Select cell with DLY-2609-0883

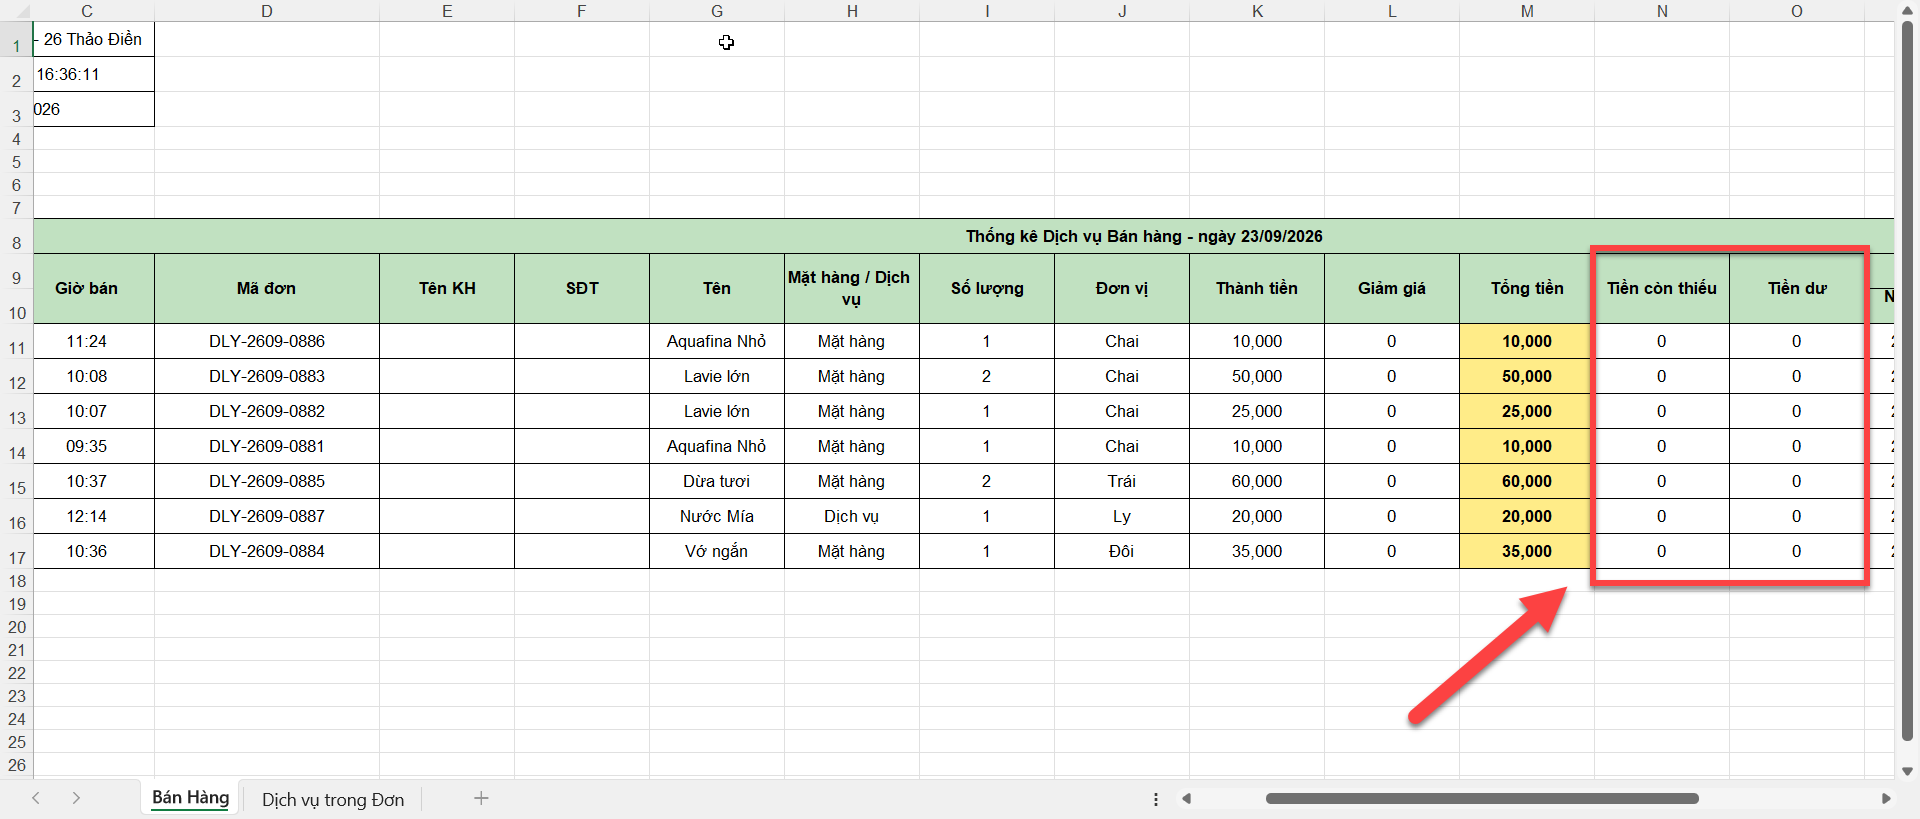click(267, 376)
